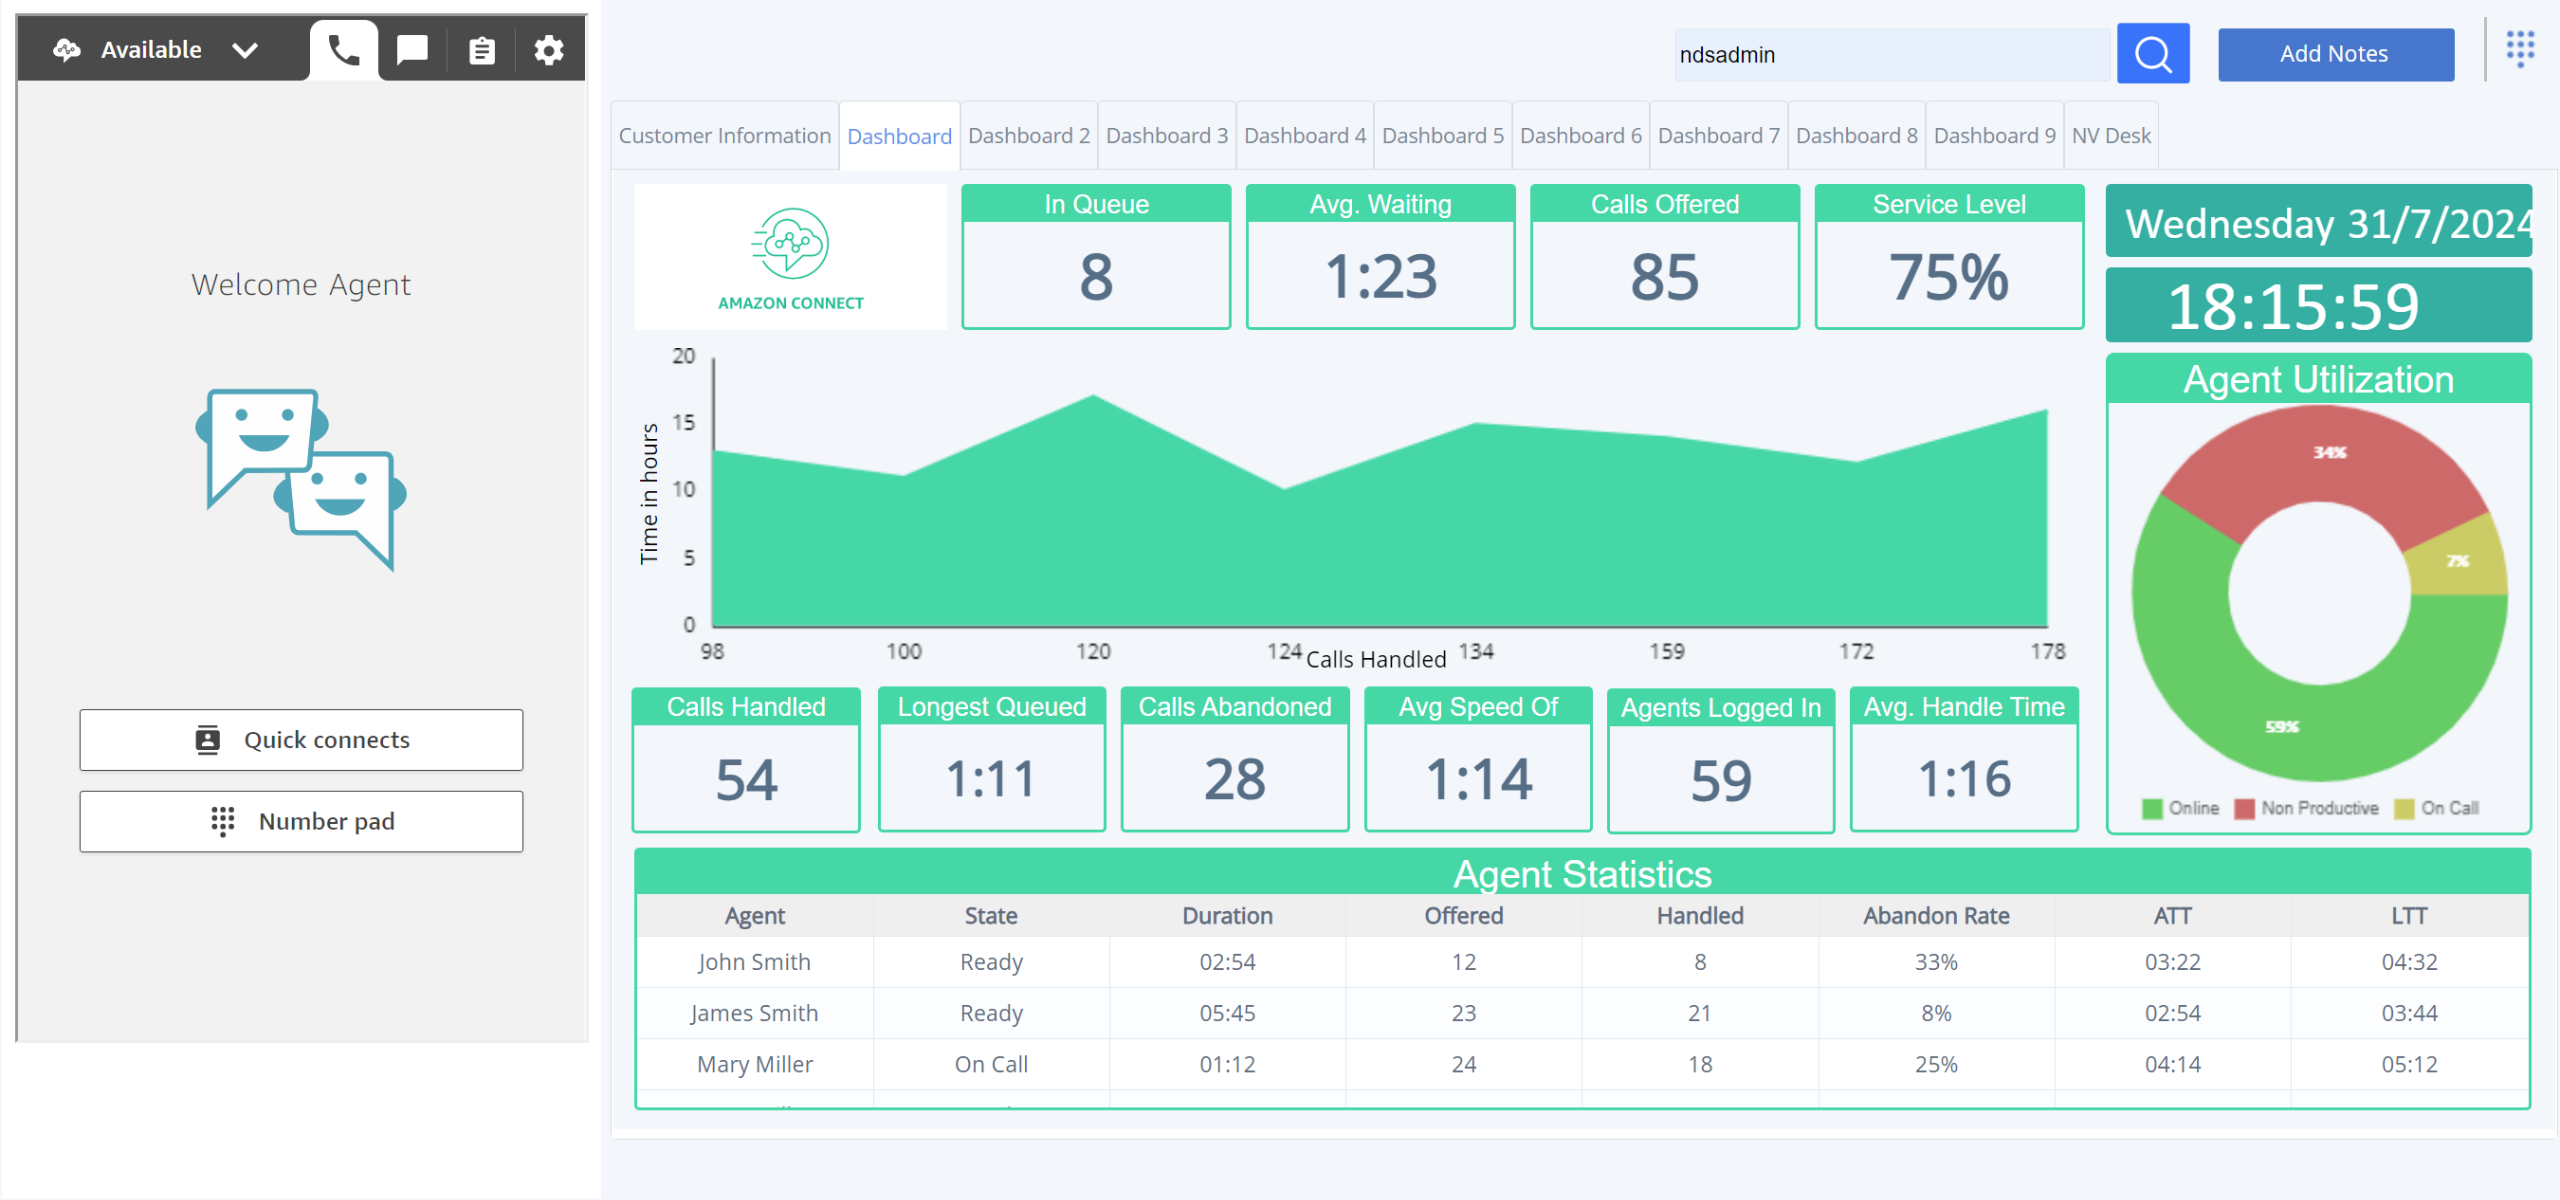Image resolution: width=2560 pixels, height=1200 pixels.
Task: Switch to the Customer Information tab
Action: (724, 136)
